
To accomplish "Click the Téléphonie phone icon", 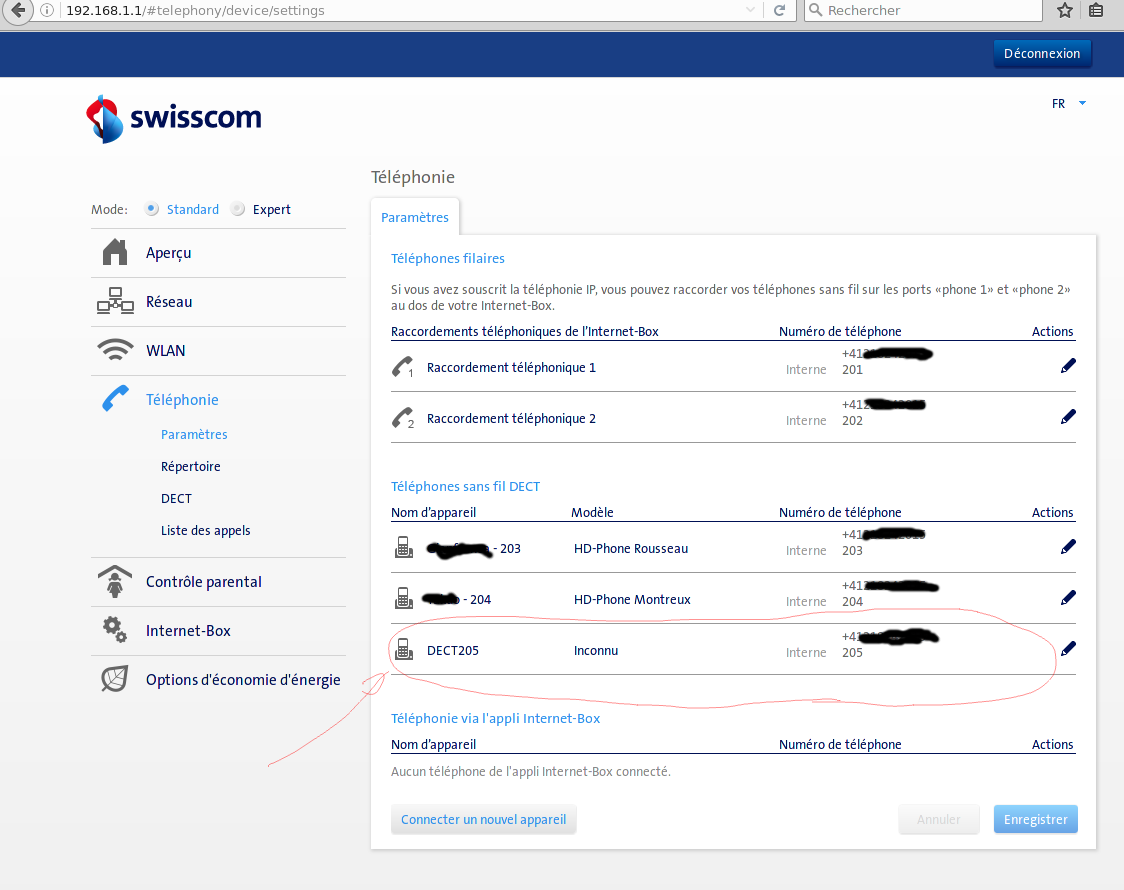I will (114, 398).
